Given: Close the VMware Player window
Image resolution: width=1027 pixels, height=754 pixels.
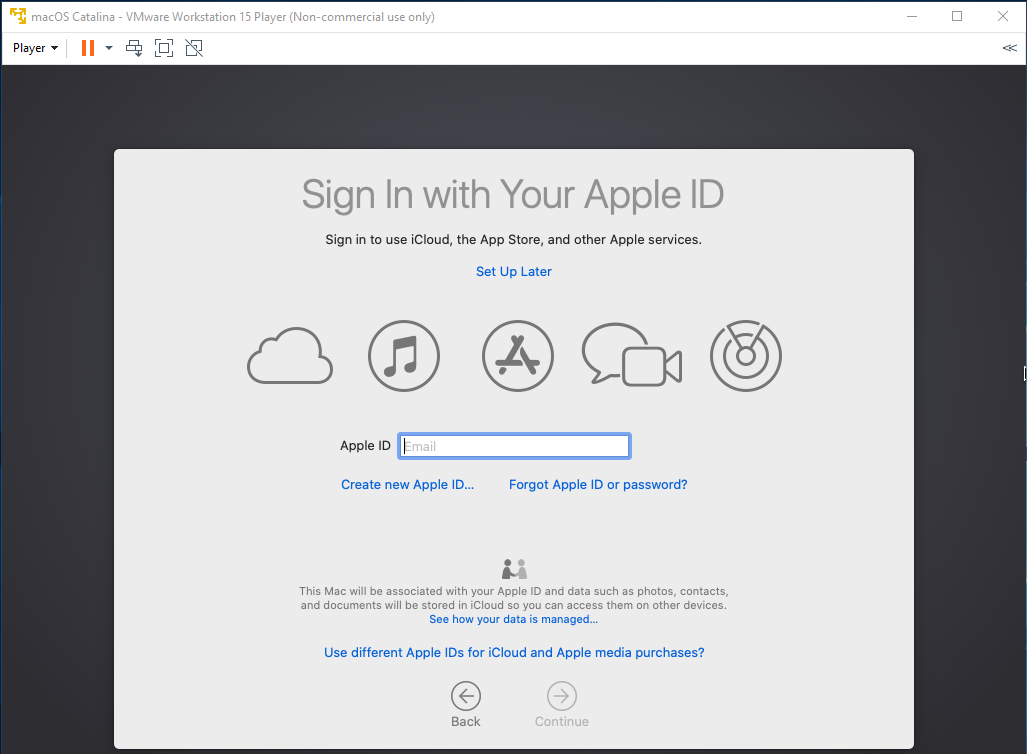Looking at the screenshot, I should [x=1003, y=16].
